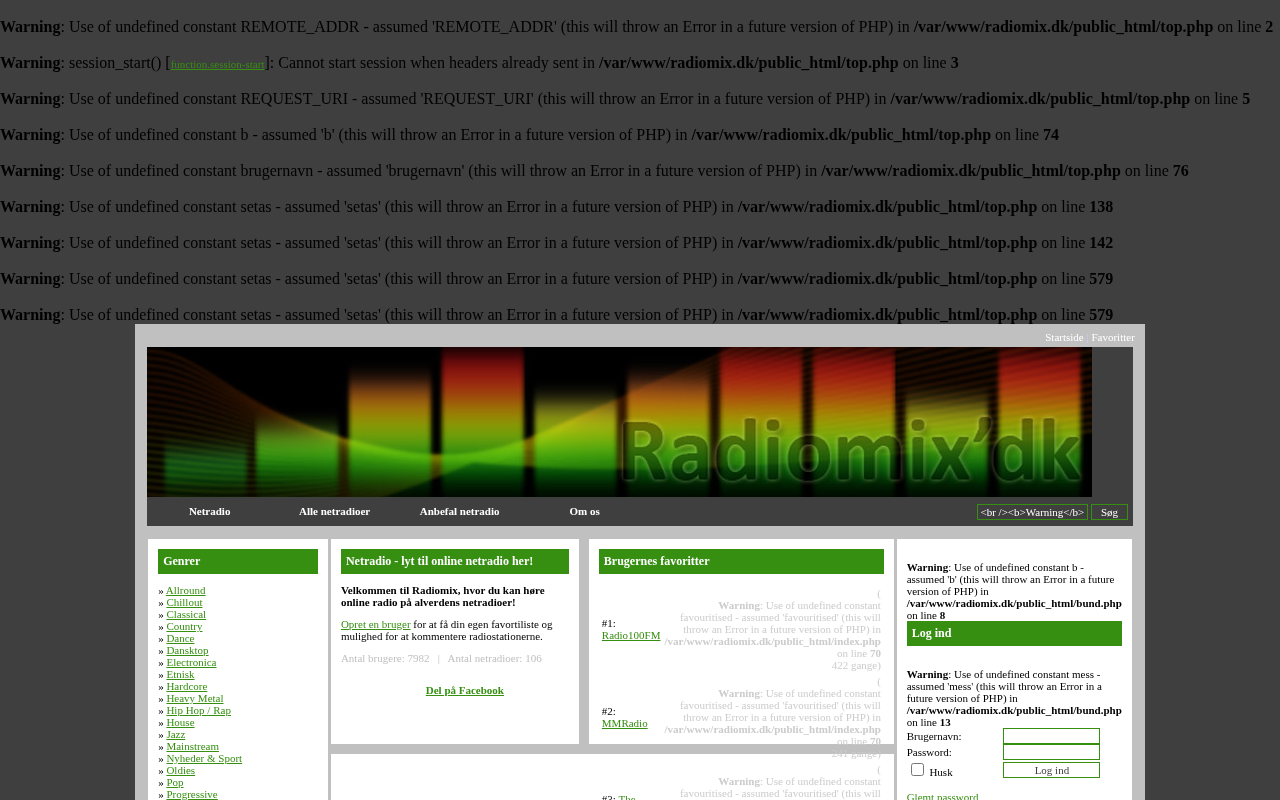Select the Classical genre

tap(186, 615)
